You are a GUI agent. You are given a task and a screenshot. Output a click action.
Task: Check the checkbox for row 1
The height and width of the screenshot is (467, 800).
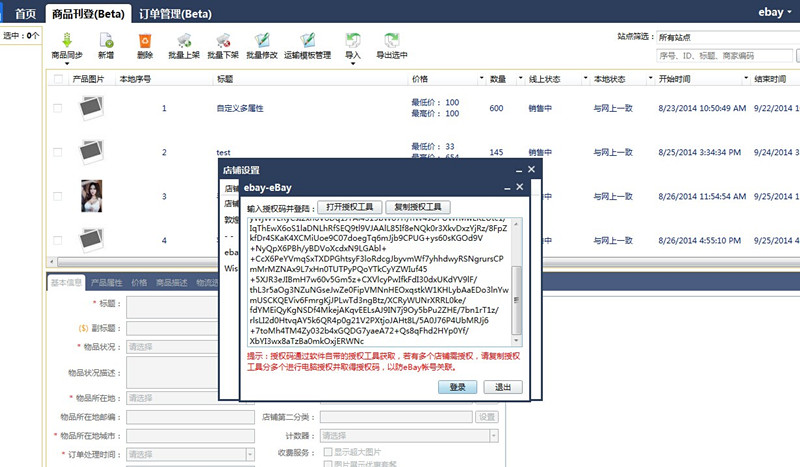click(x=58, y=108)
